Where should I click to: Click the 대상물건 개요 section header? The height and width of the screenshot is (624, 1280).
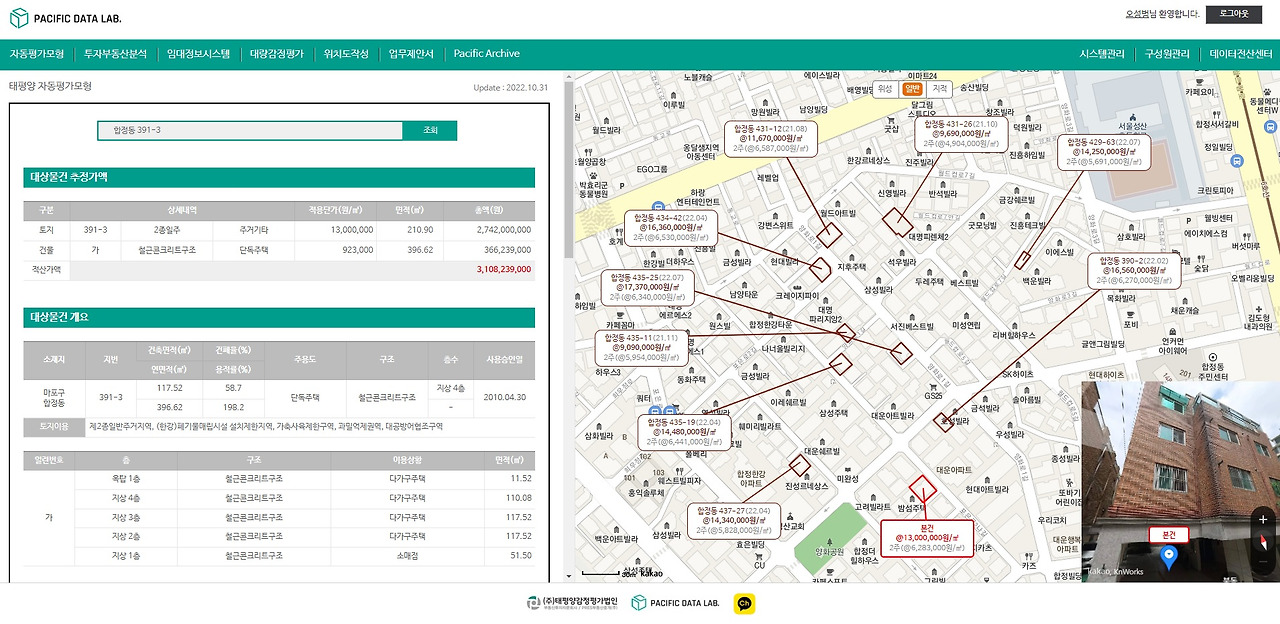pos(279,317)
